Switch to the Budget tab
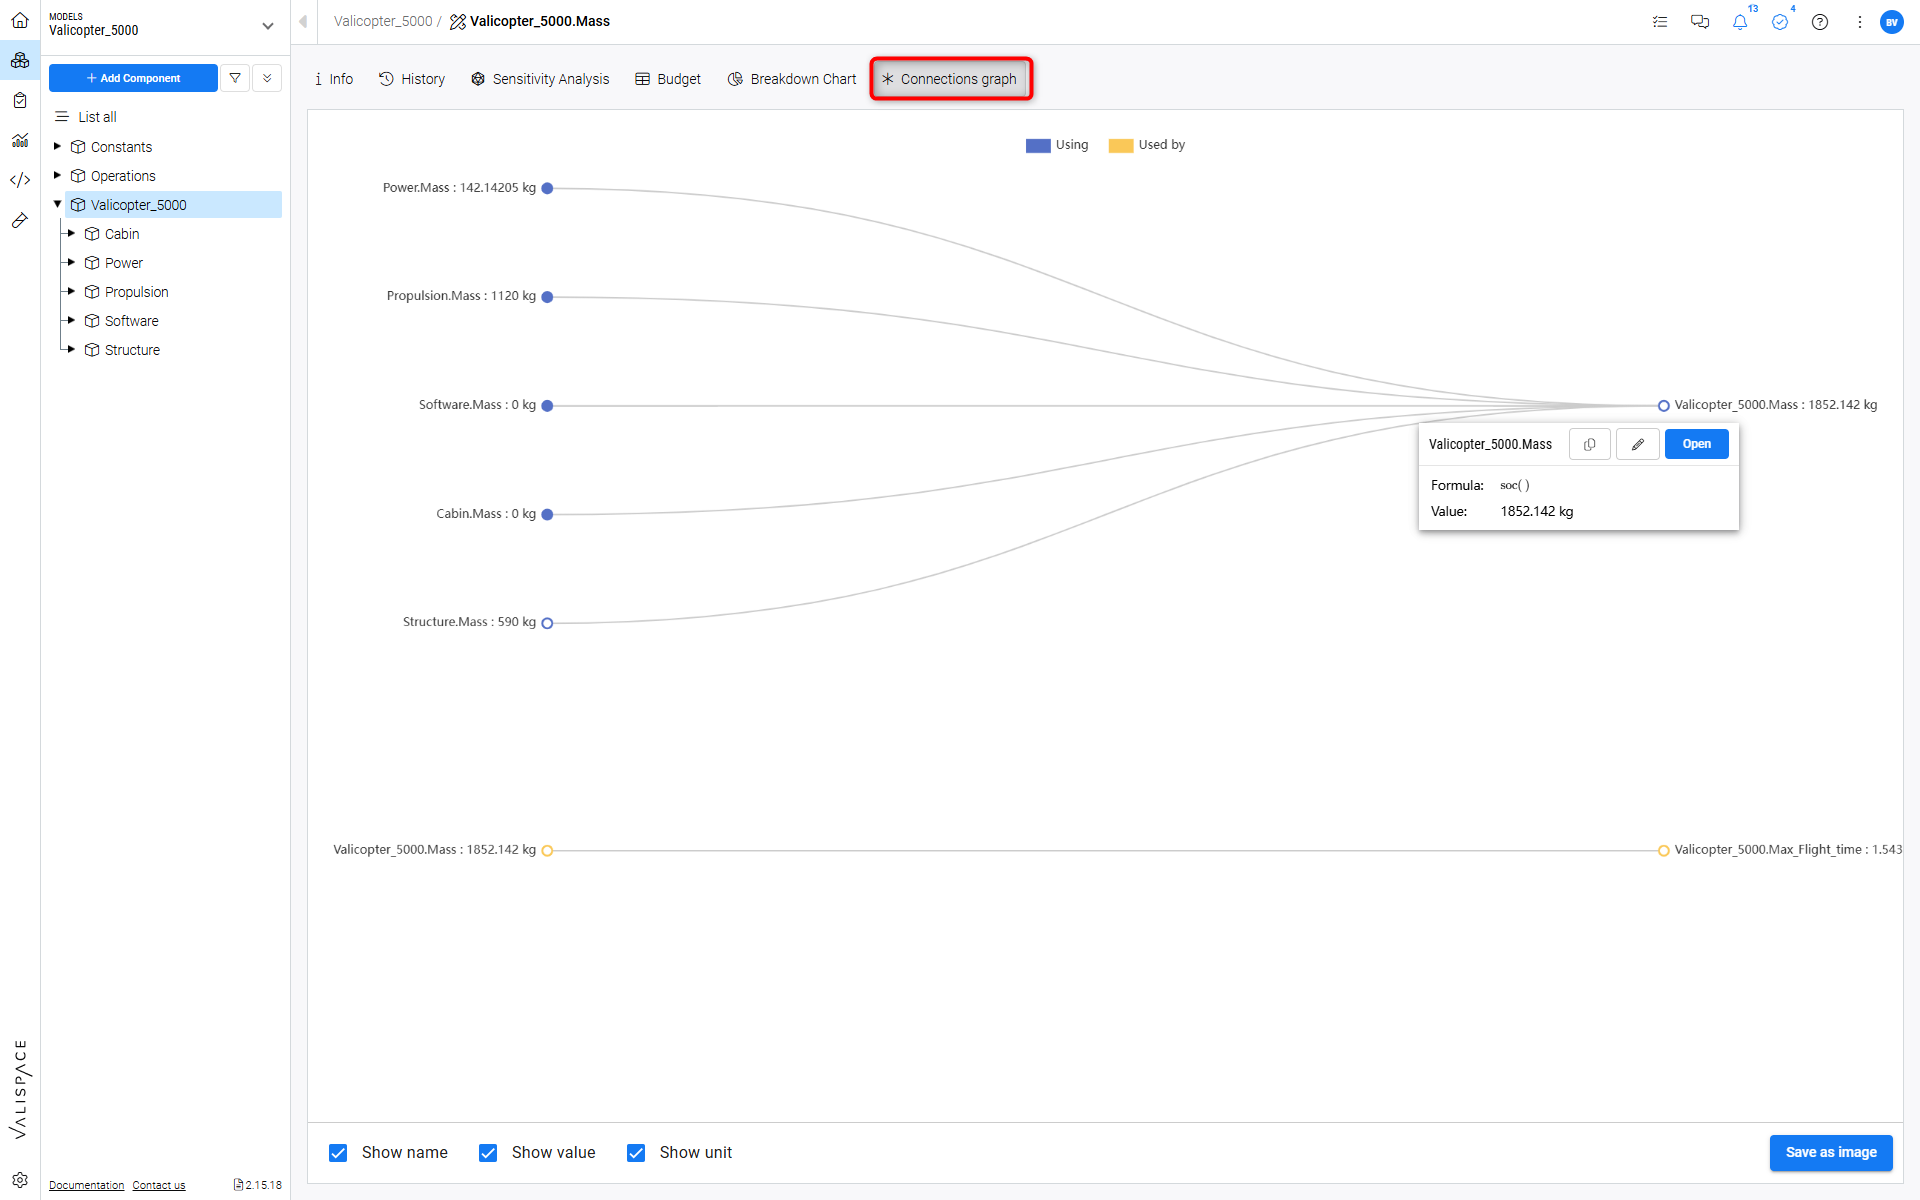 point(668,79)
